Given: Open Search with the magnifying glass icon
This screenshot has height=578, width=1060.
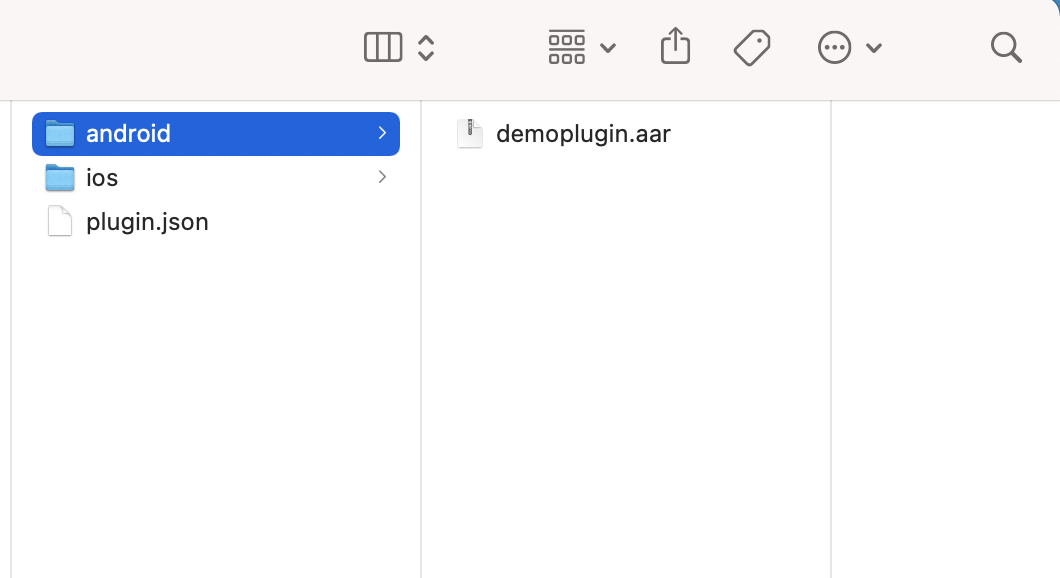Looking at the screenshot, I should tap(1006, 48).
